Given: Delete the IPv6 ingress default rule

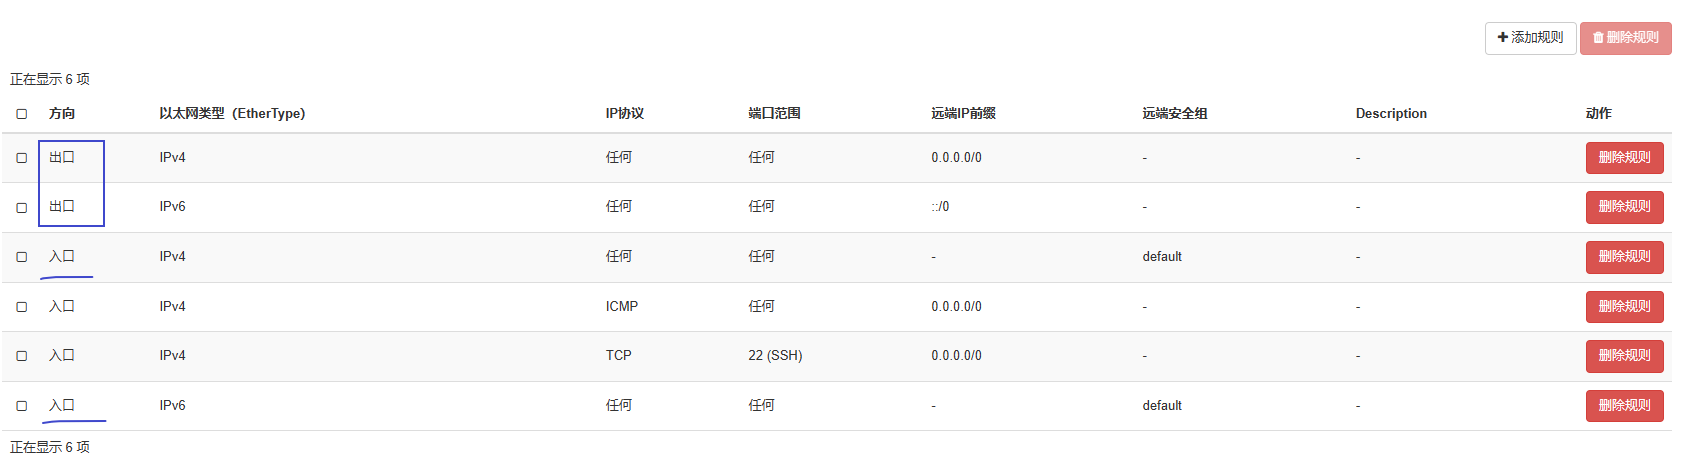Looking at the screenshot, I should pos(1624,406).
